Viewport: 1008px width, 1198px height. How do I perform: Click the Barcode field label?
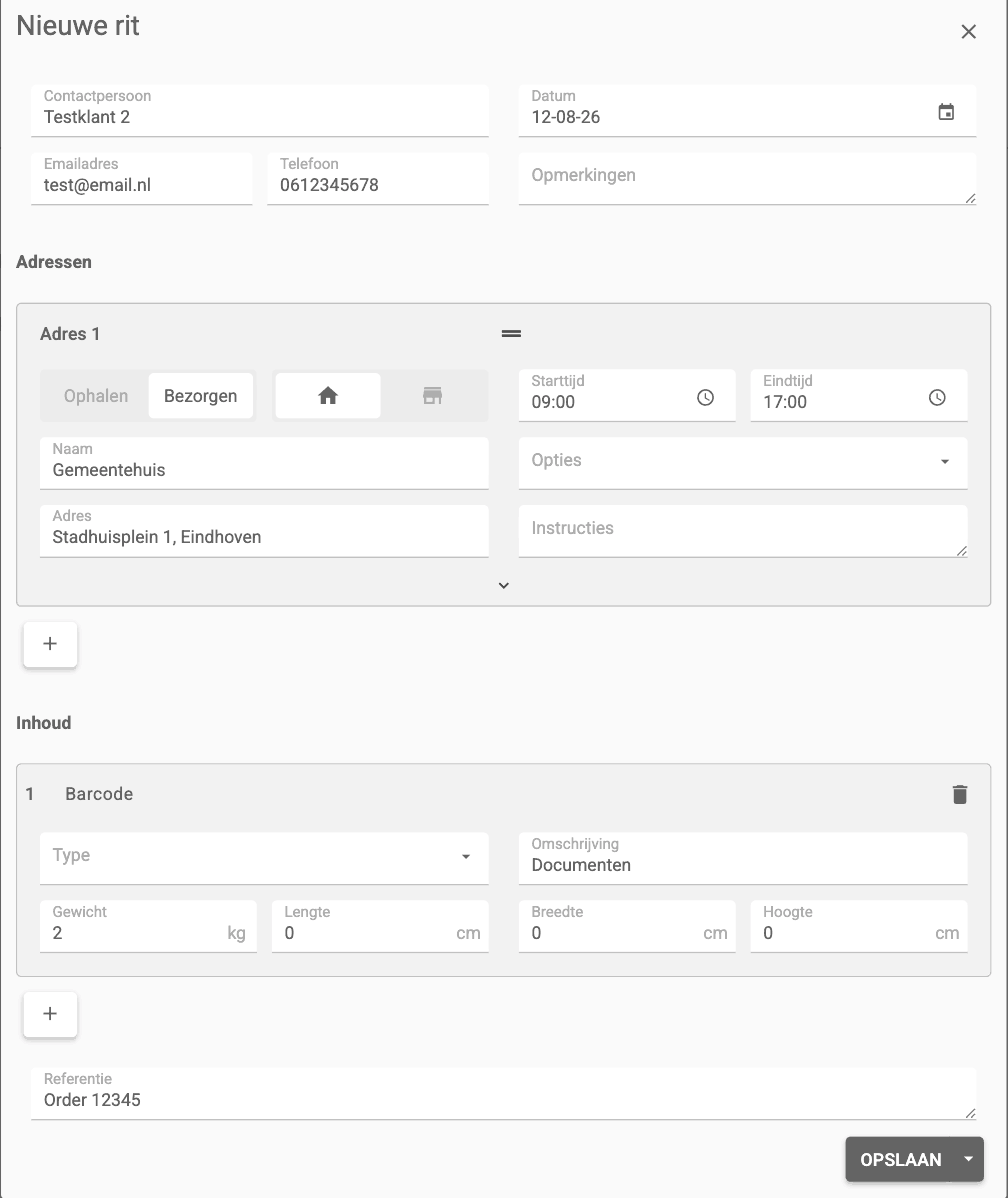tap(99, 794)
